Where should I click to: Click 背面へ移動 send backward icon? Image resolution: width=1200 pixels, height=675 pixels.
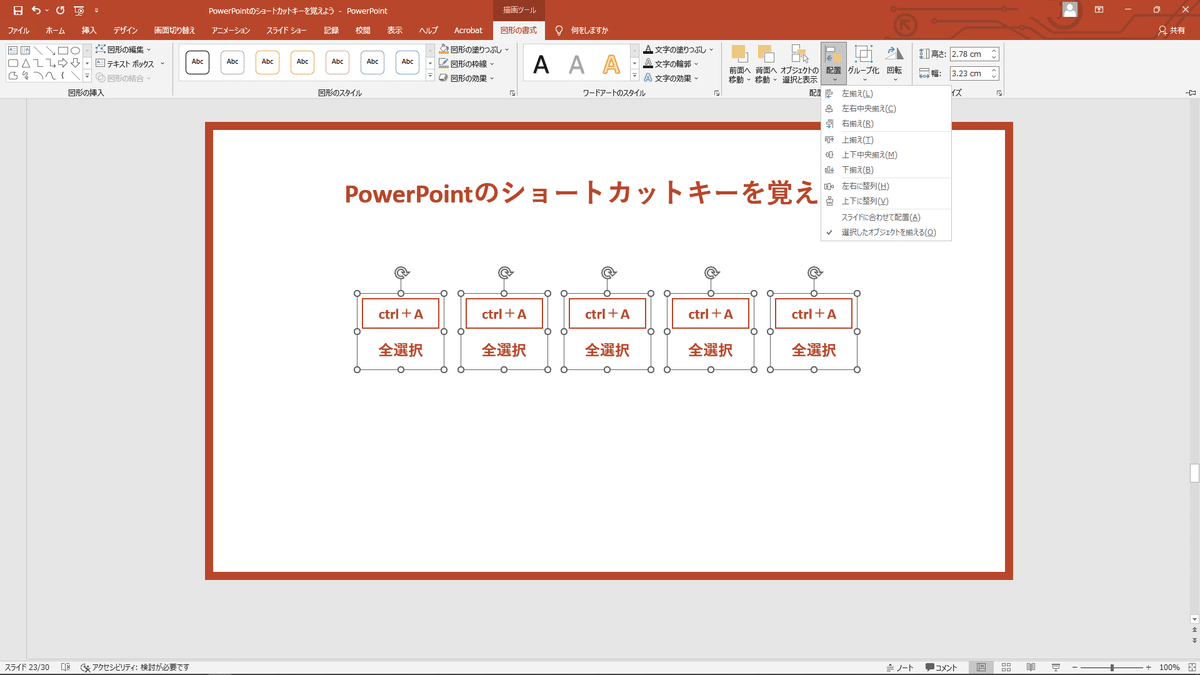[x=766, y=54]
